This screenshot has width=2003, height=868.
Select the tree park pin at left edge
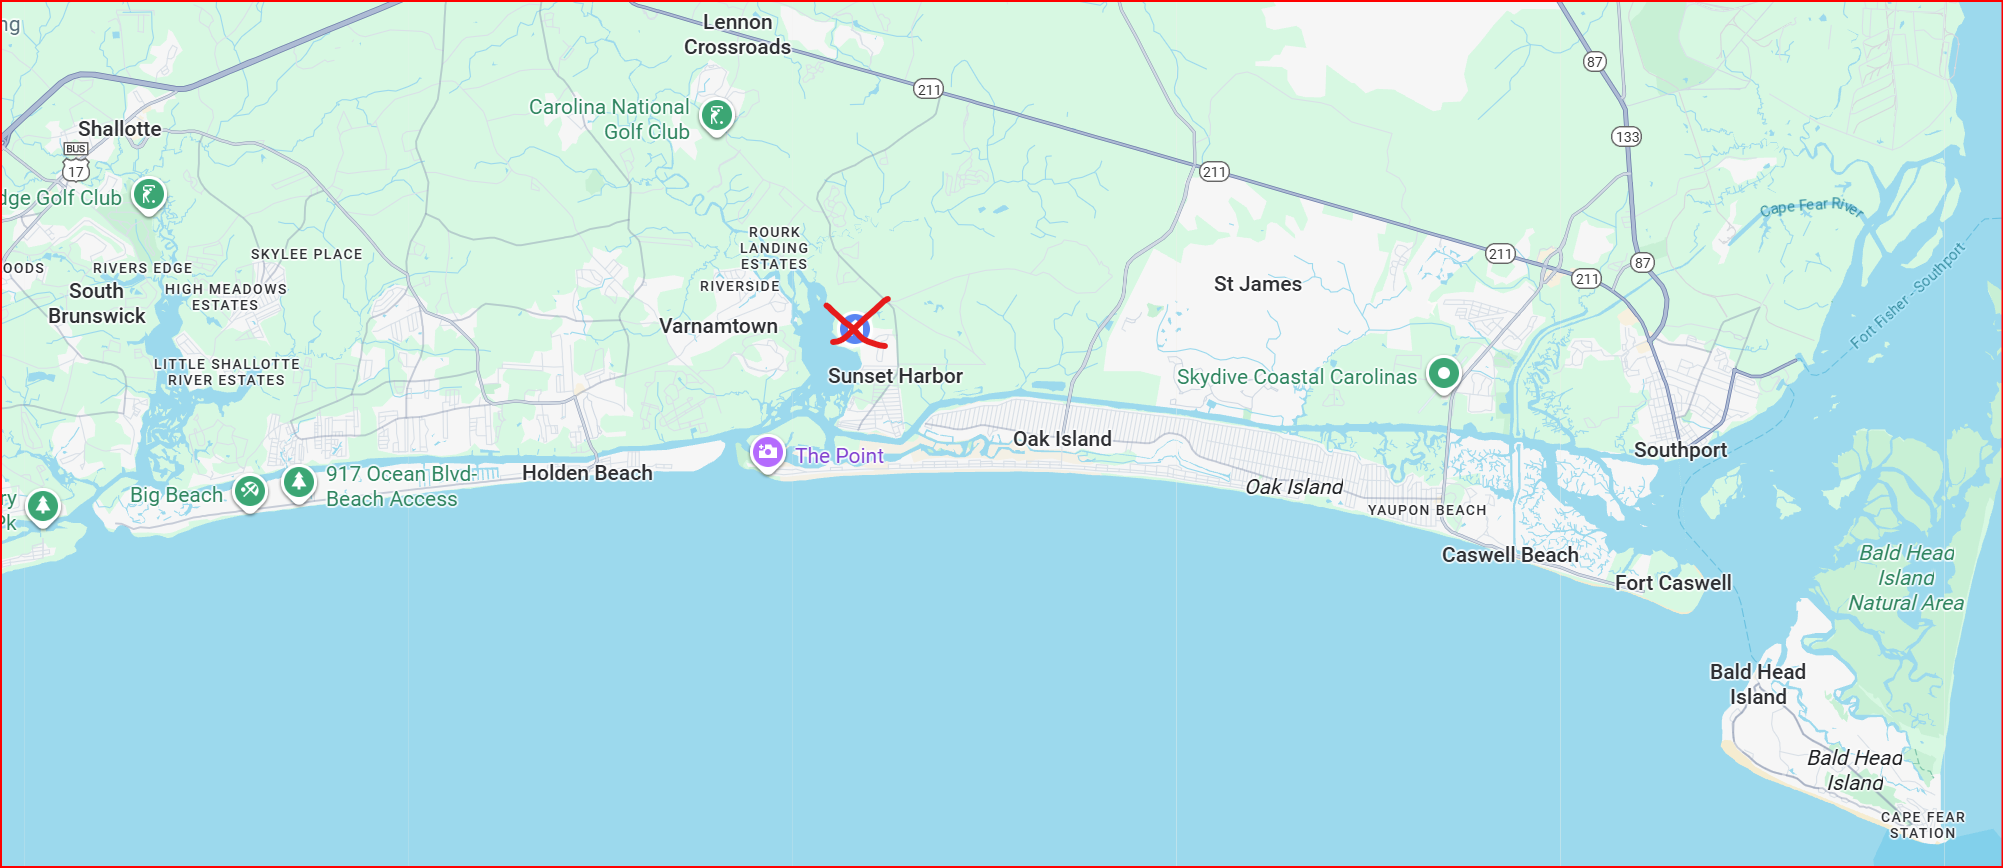coord(42,507)
